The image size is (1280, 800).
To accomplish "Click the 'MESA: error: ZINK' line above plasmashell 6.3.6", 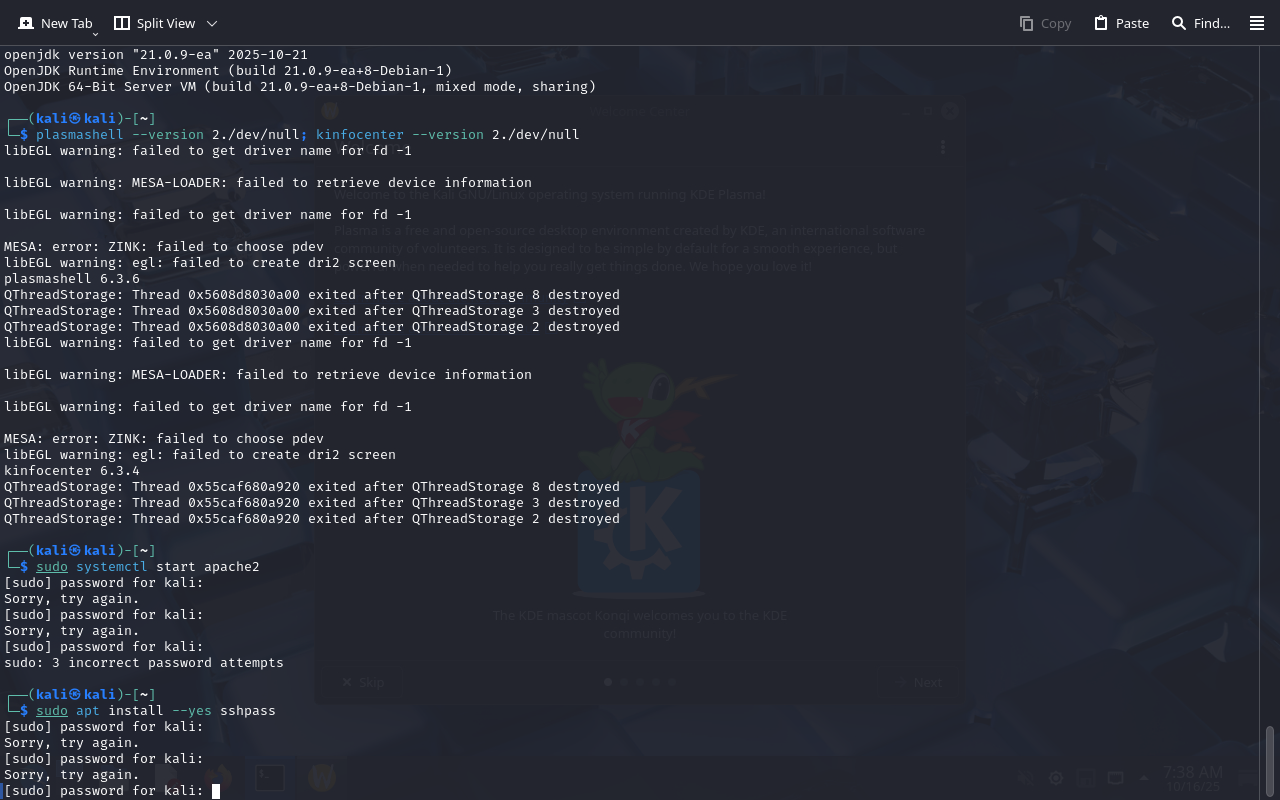I will pyautogui.click(x=164, y=247).
